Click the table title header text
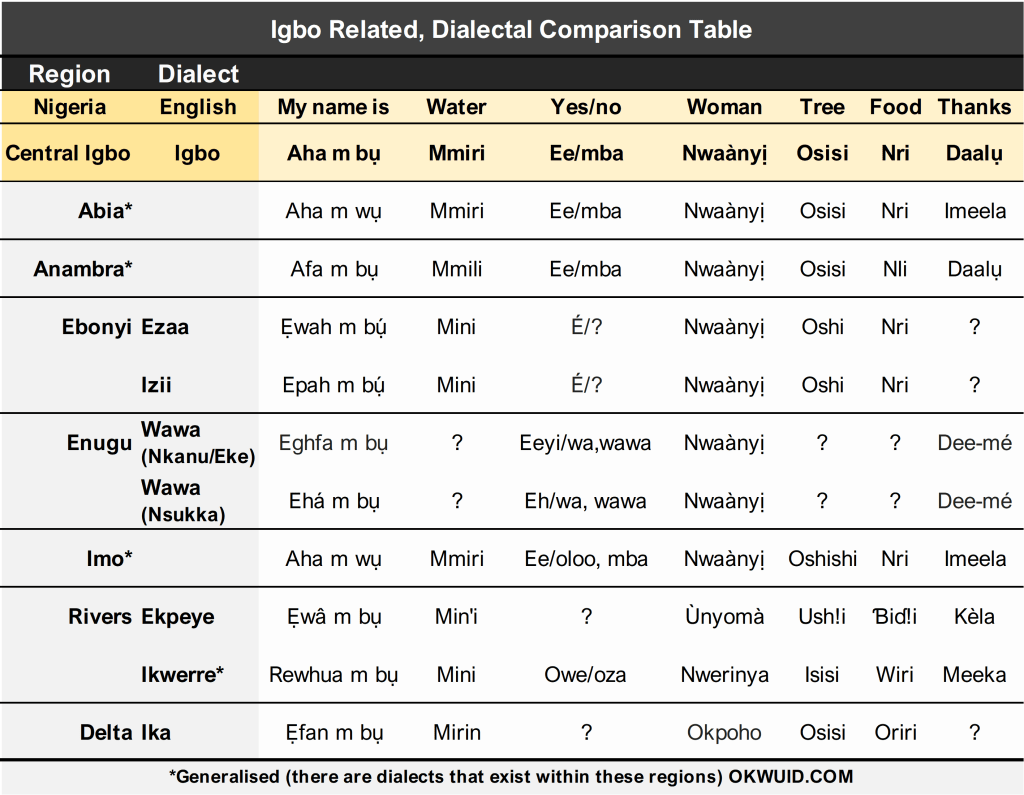 (511, 29)
